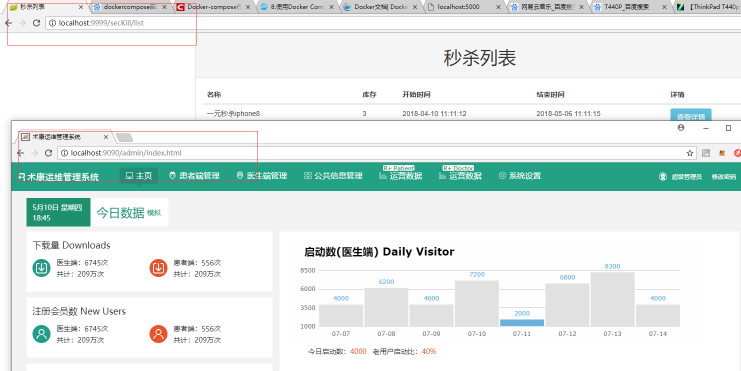This screenshot has width=741, height=371.
Task: Click the end time 2018-05-05 11:11:15
Action: (x=569, y=113)
